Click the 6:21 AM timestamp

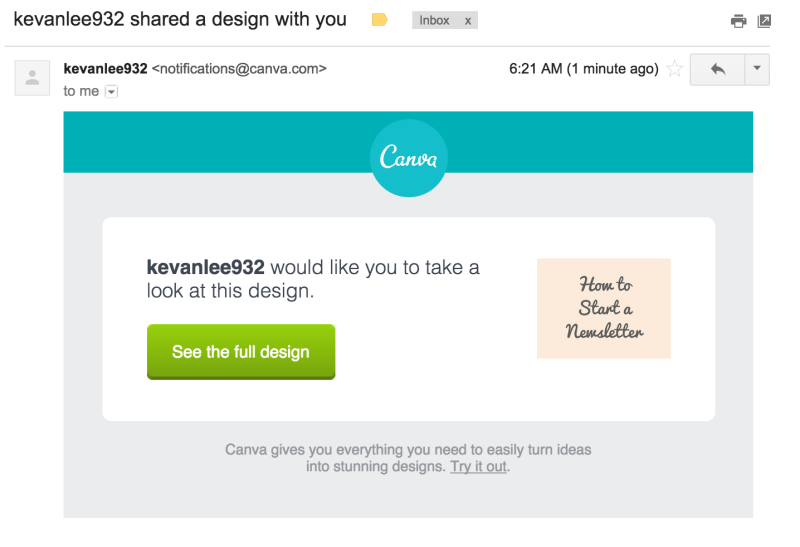pyautogui.click(x=584, y=68)
